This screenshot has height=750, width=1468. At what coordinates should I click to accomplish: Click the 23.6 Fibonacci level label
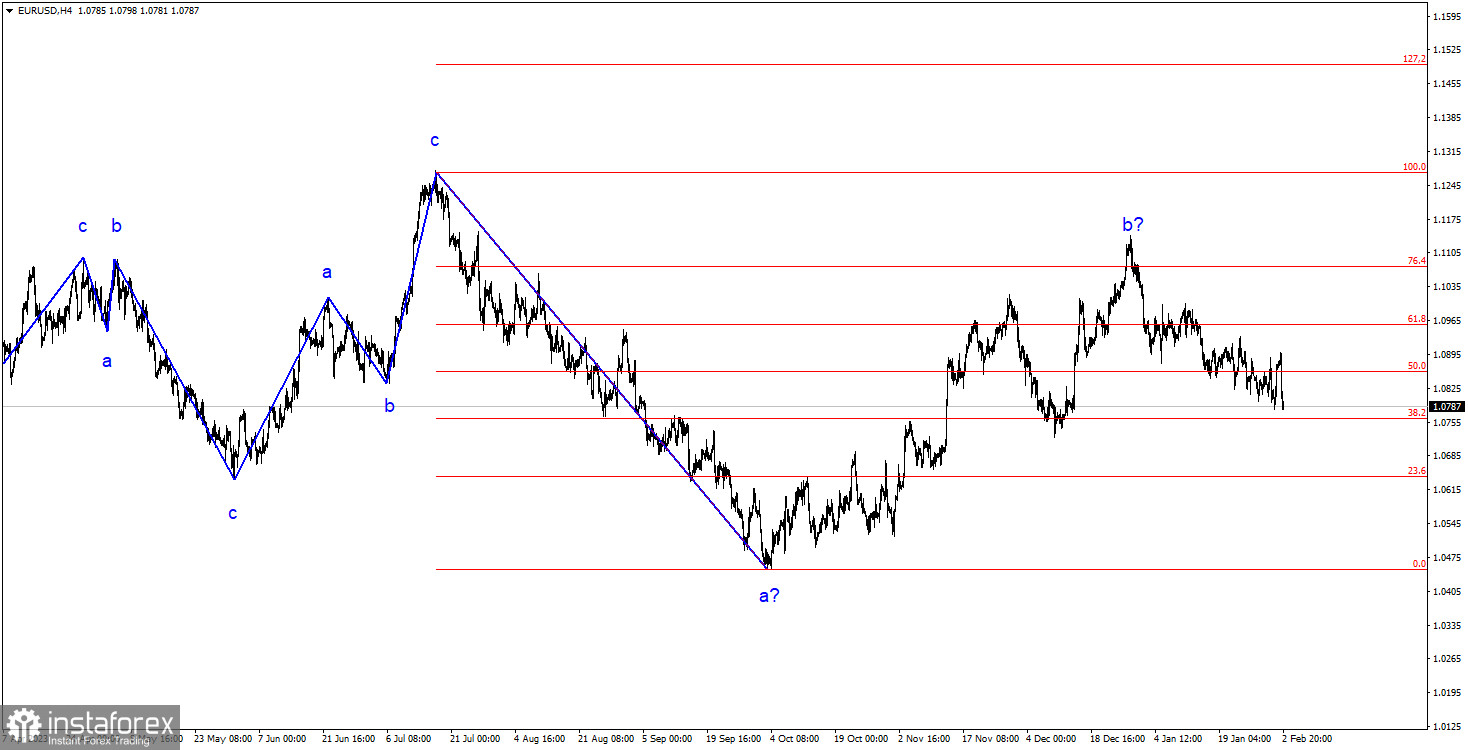[1416, 471]
